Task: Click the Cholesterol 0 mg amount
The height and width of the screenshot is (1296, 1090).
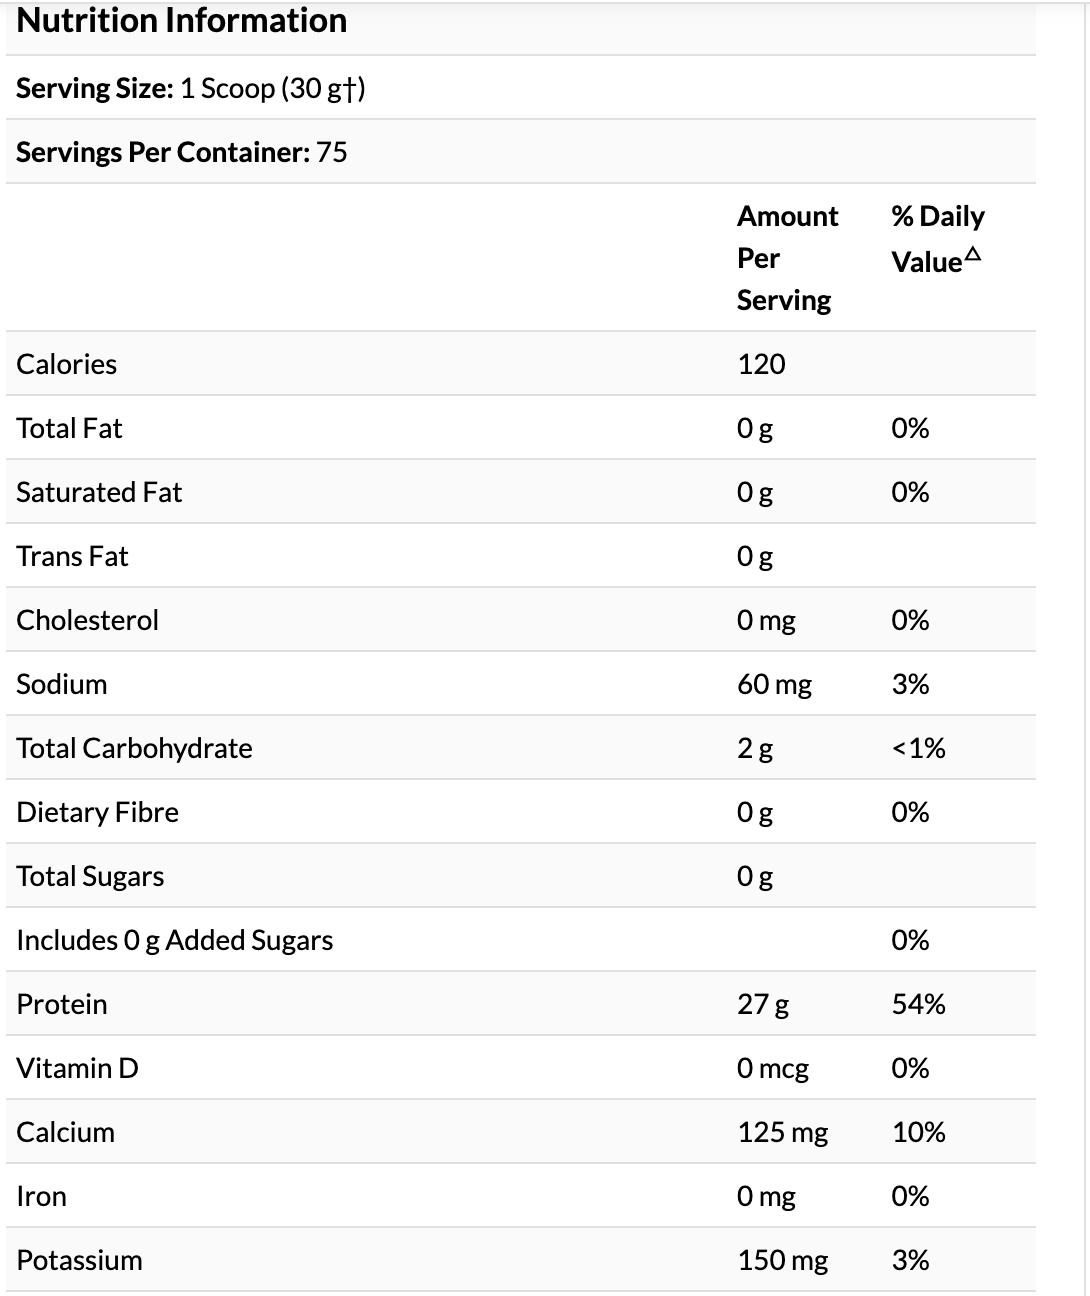Action: click(x=766, y=620)
